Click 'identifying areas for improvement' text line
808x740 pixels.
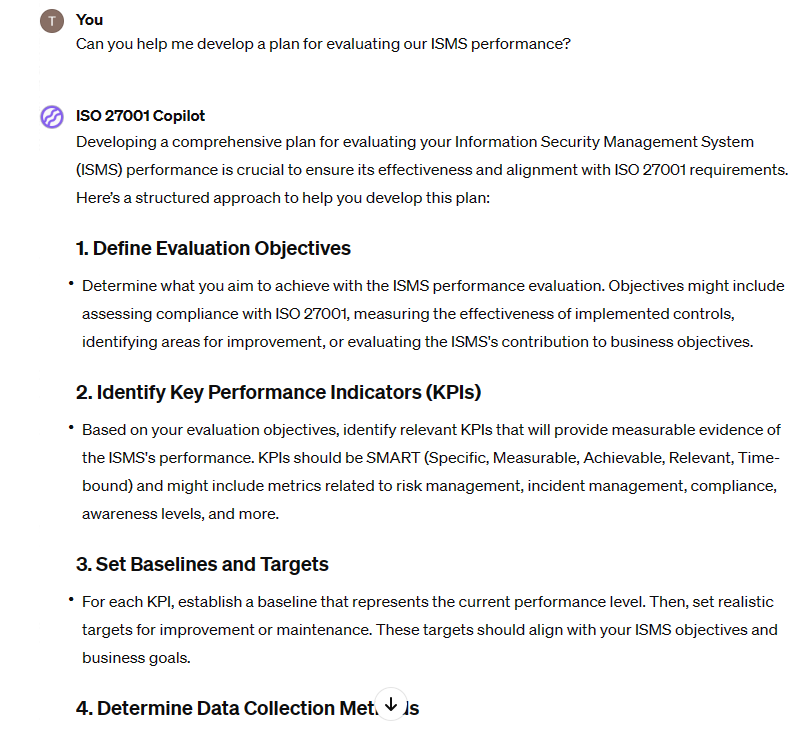[203, 342]
